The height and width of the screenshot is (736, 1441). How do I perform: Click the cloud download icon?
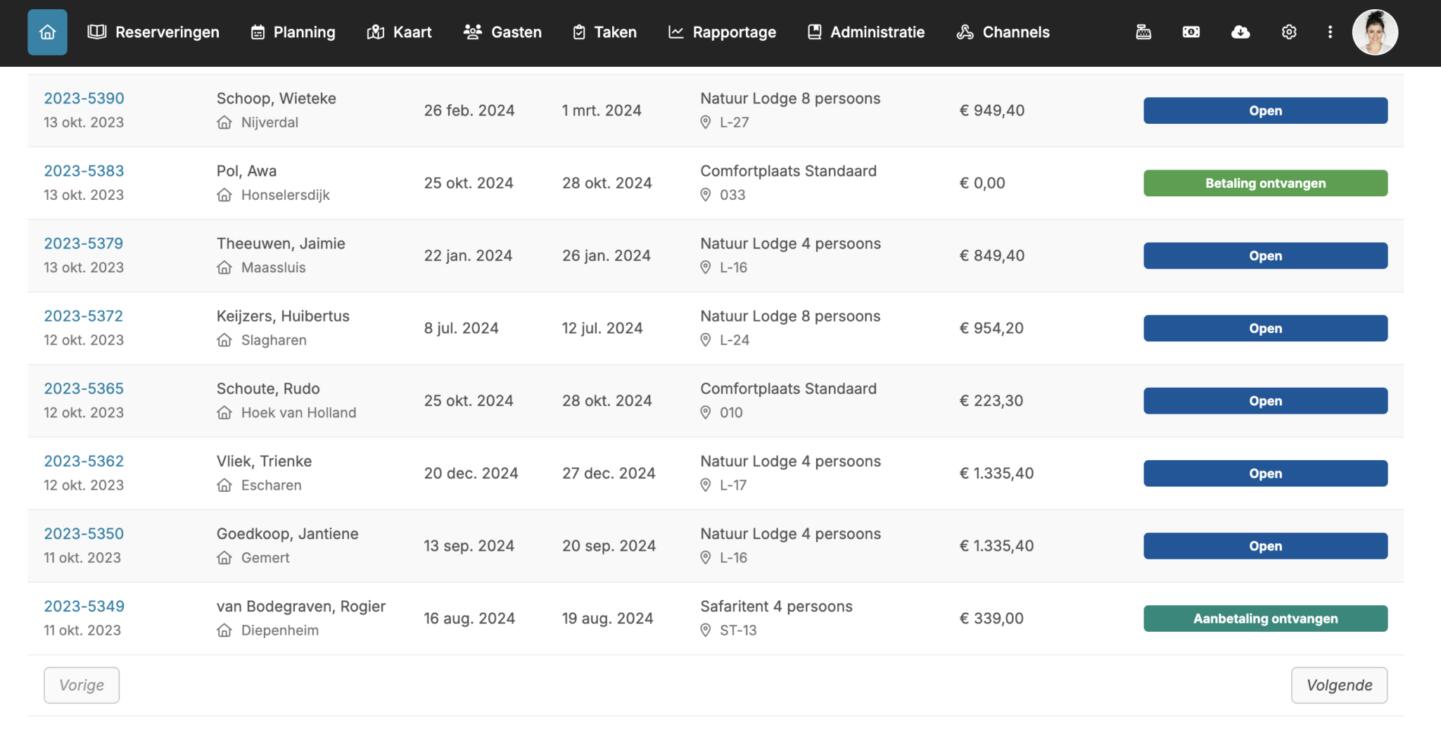(1240, 32)
